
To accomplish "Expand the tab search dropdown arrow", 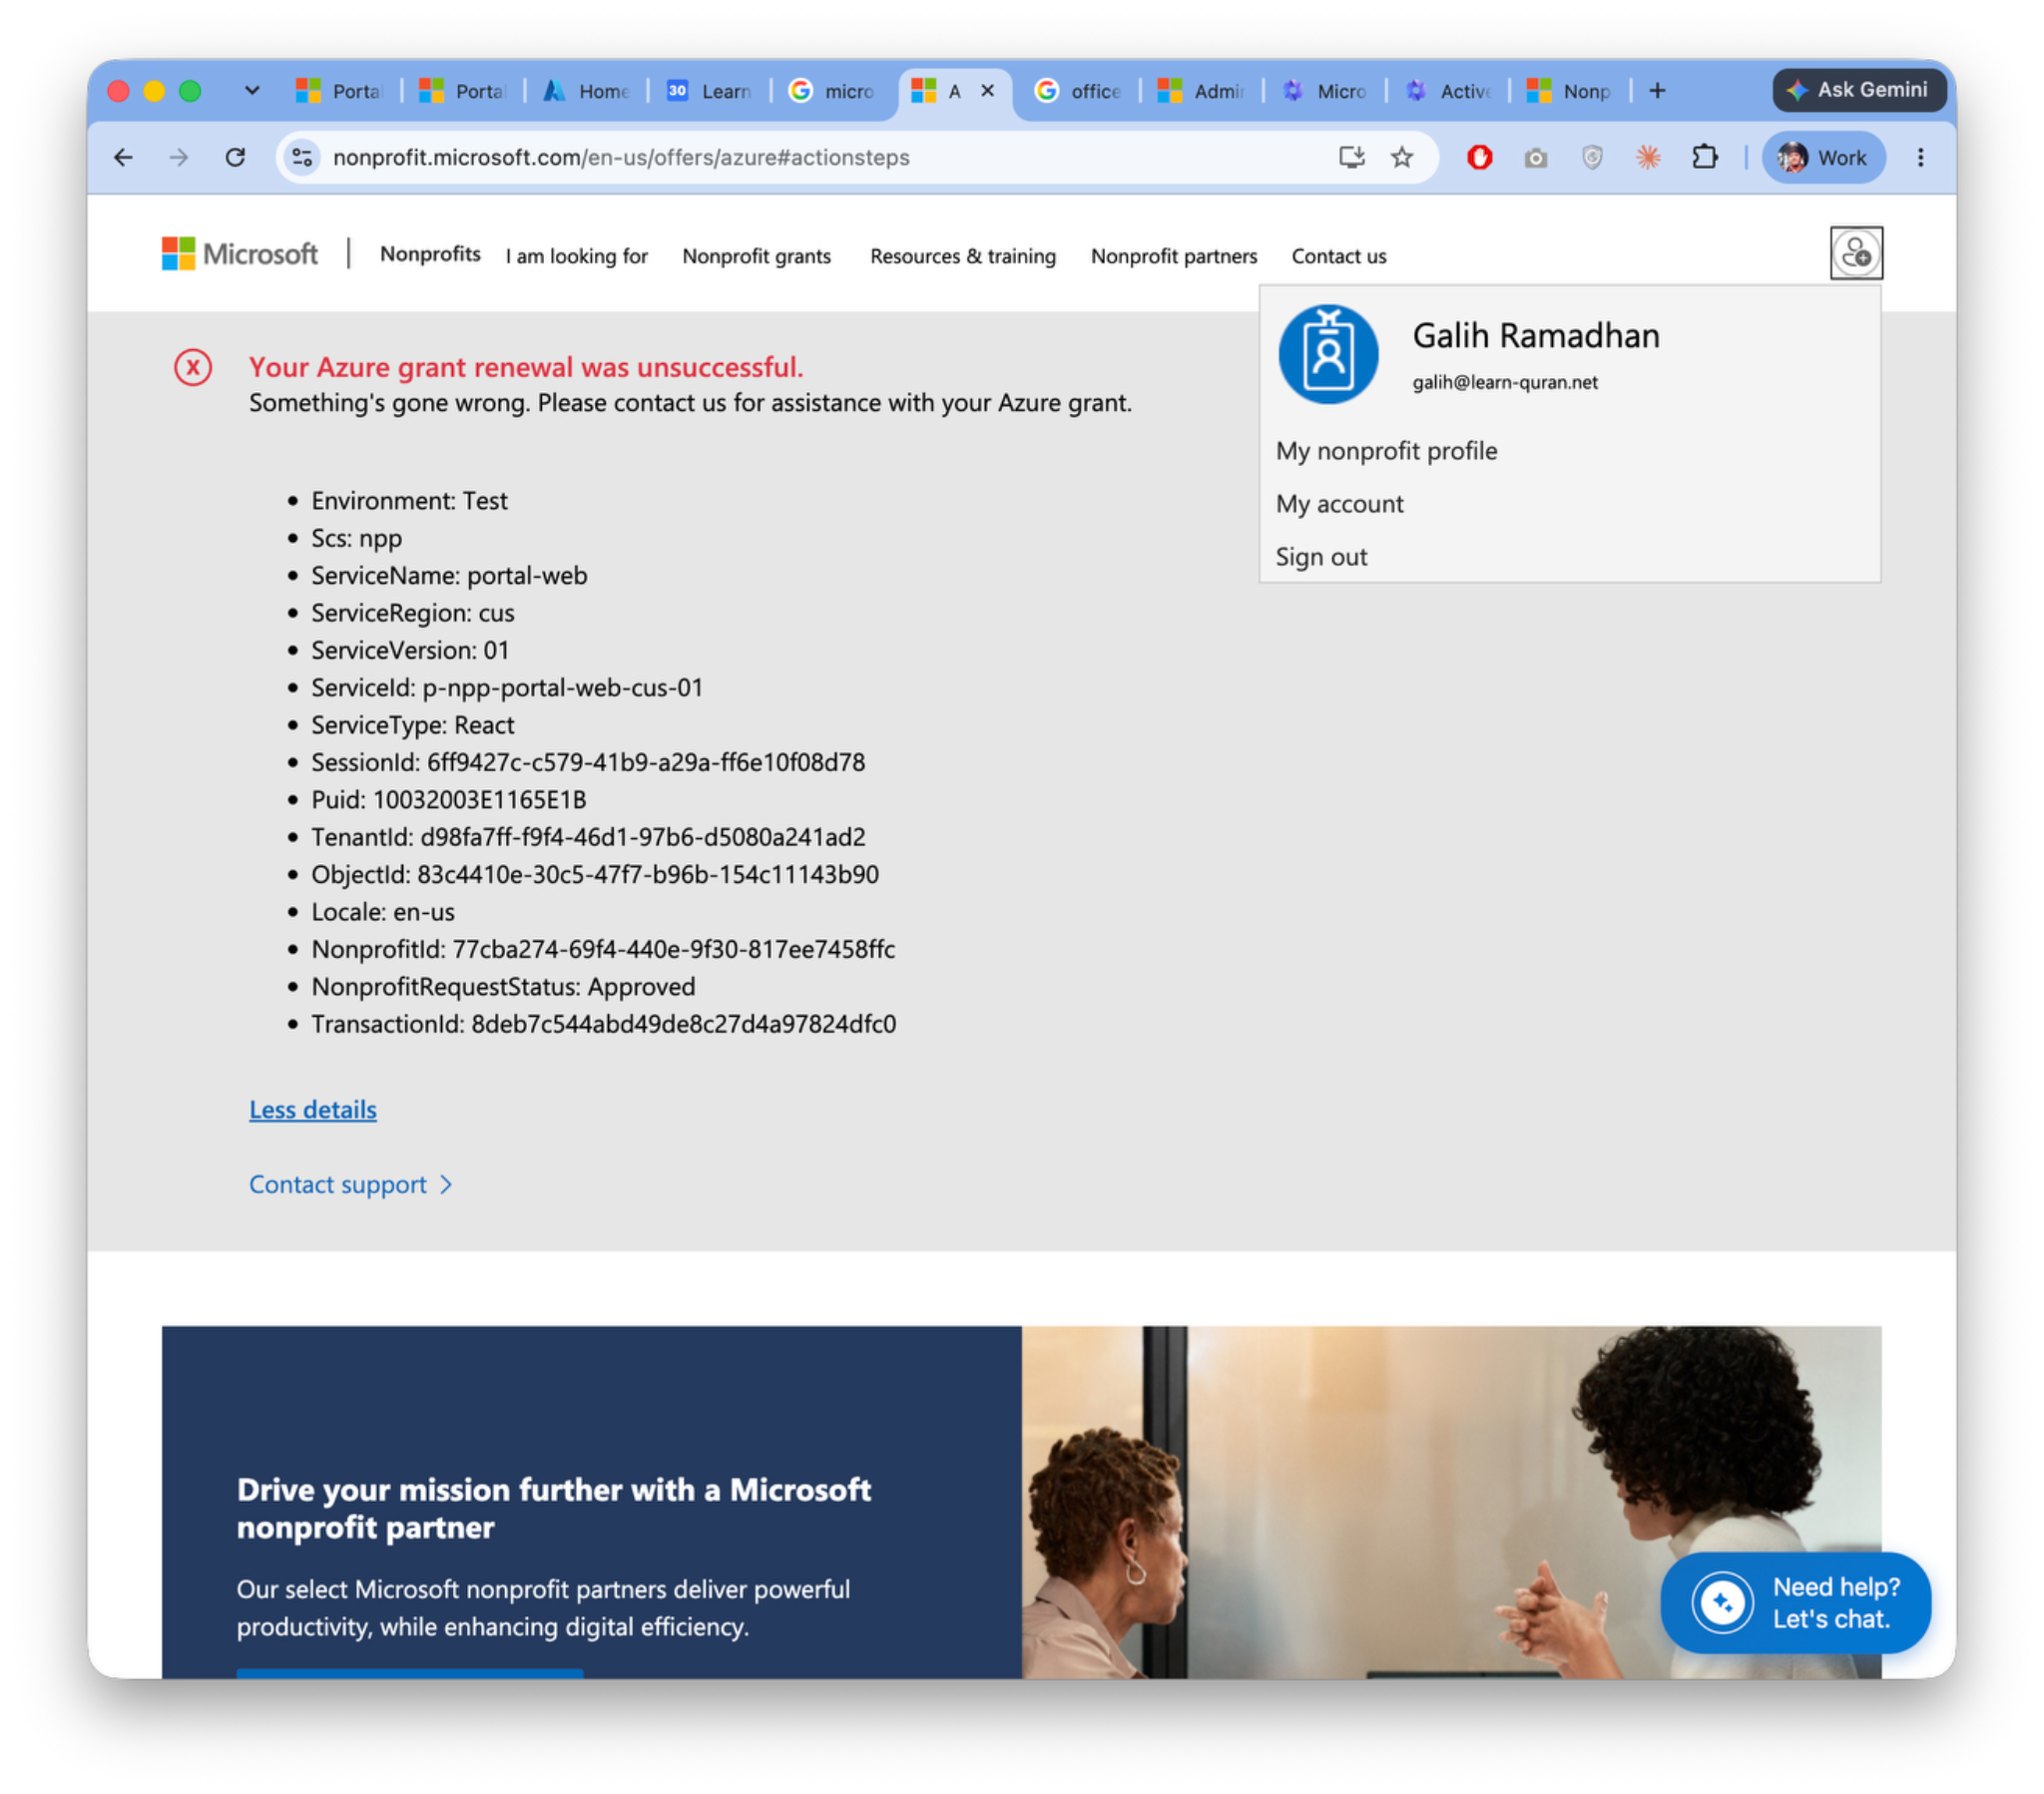I will tap(252, 91).
